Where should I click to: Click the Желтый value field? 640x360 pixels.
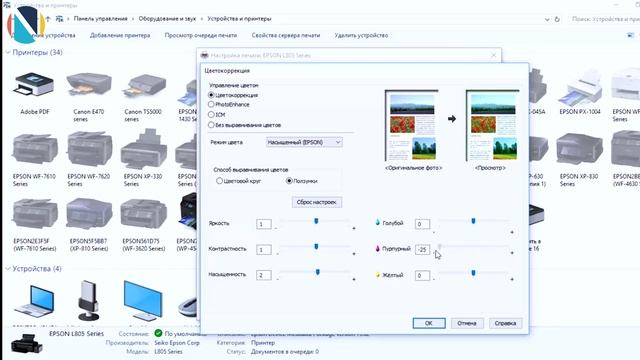click(x=422, y=276)
